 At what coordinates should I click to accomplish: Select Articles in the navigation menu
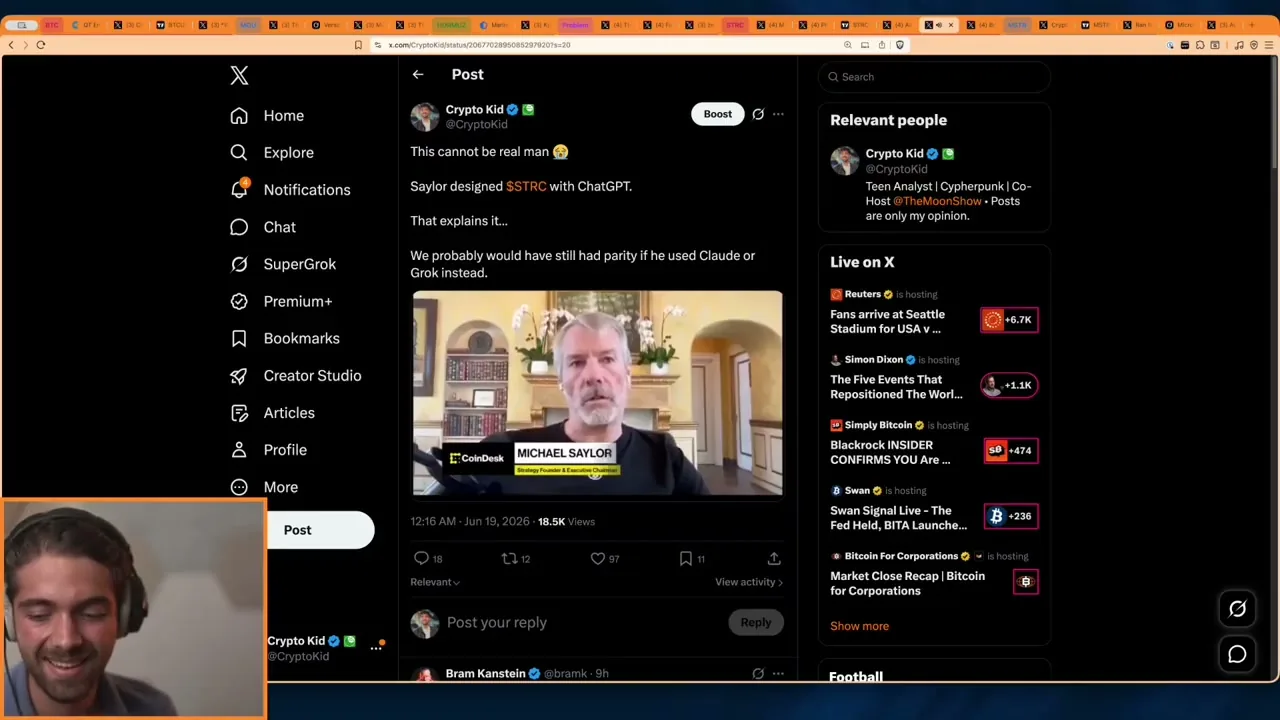tap(289, 413)
